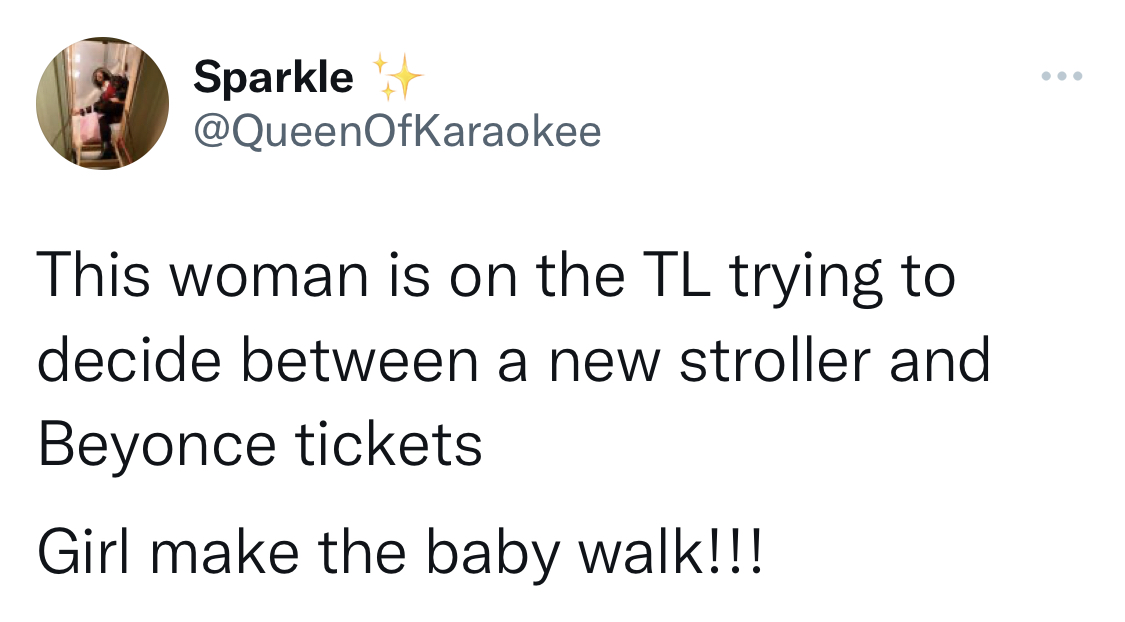Open the Sparkle display name link
This screenshot has height=622, width=1125.
pos(273,77)
